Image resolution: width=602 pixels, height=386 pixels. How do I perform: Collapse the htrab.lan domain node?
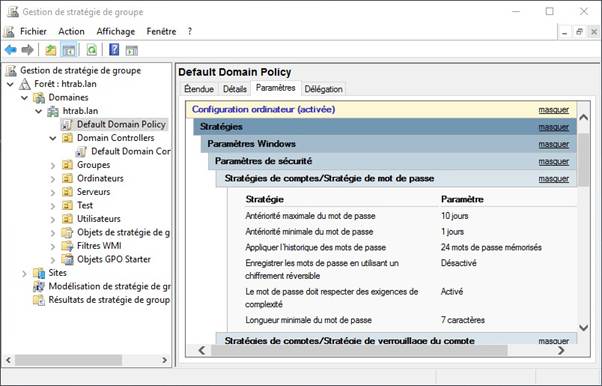click(x=39, y=111)
